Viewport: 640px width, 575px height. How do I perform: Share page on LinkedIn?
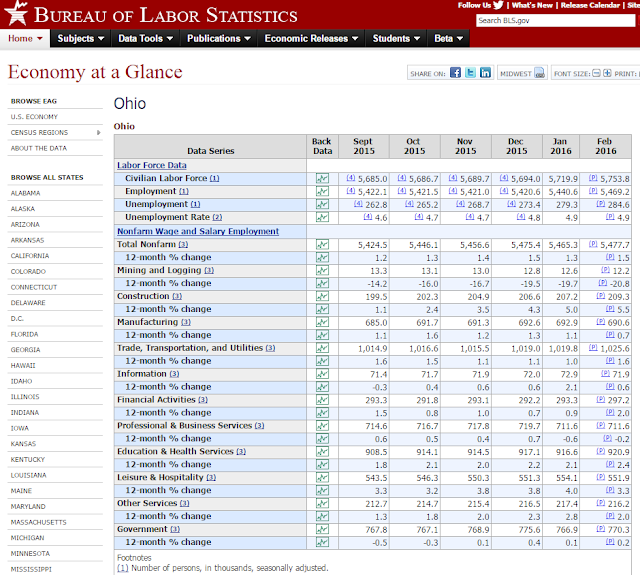pyautogui.click(x=485, y=73)
